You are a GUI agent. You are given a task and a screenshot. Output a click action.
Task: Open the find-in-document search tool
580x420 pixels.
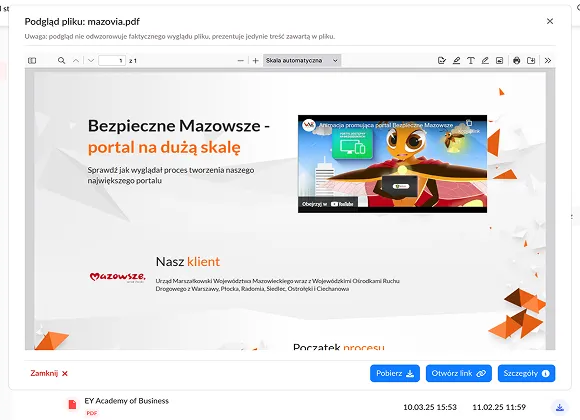click(61, 60)
